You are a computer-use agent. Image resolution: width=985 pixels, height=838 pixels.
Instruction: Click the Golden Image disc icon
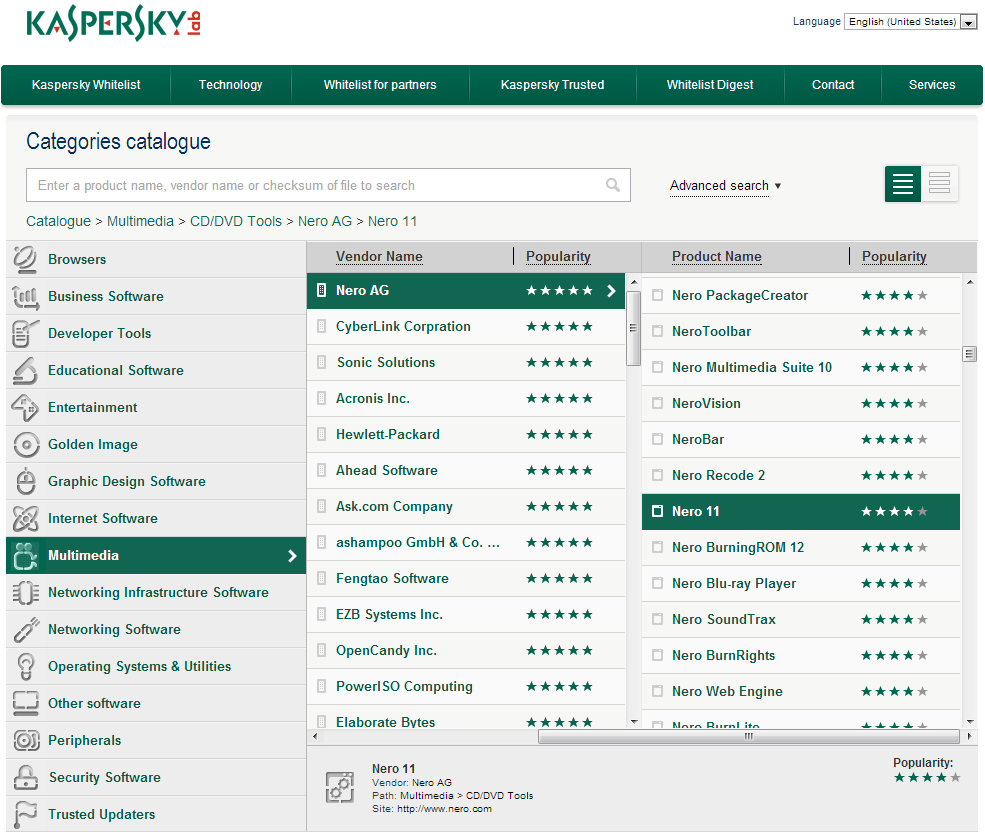[26, 445]
